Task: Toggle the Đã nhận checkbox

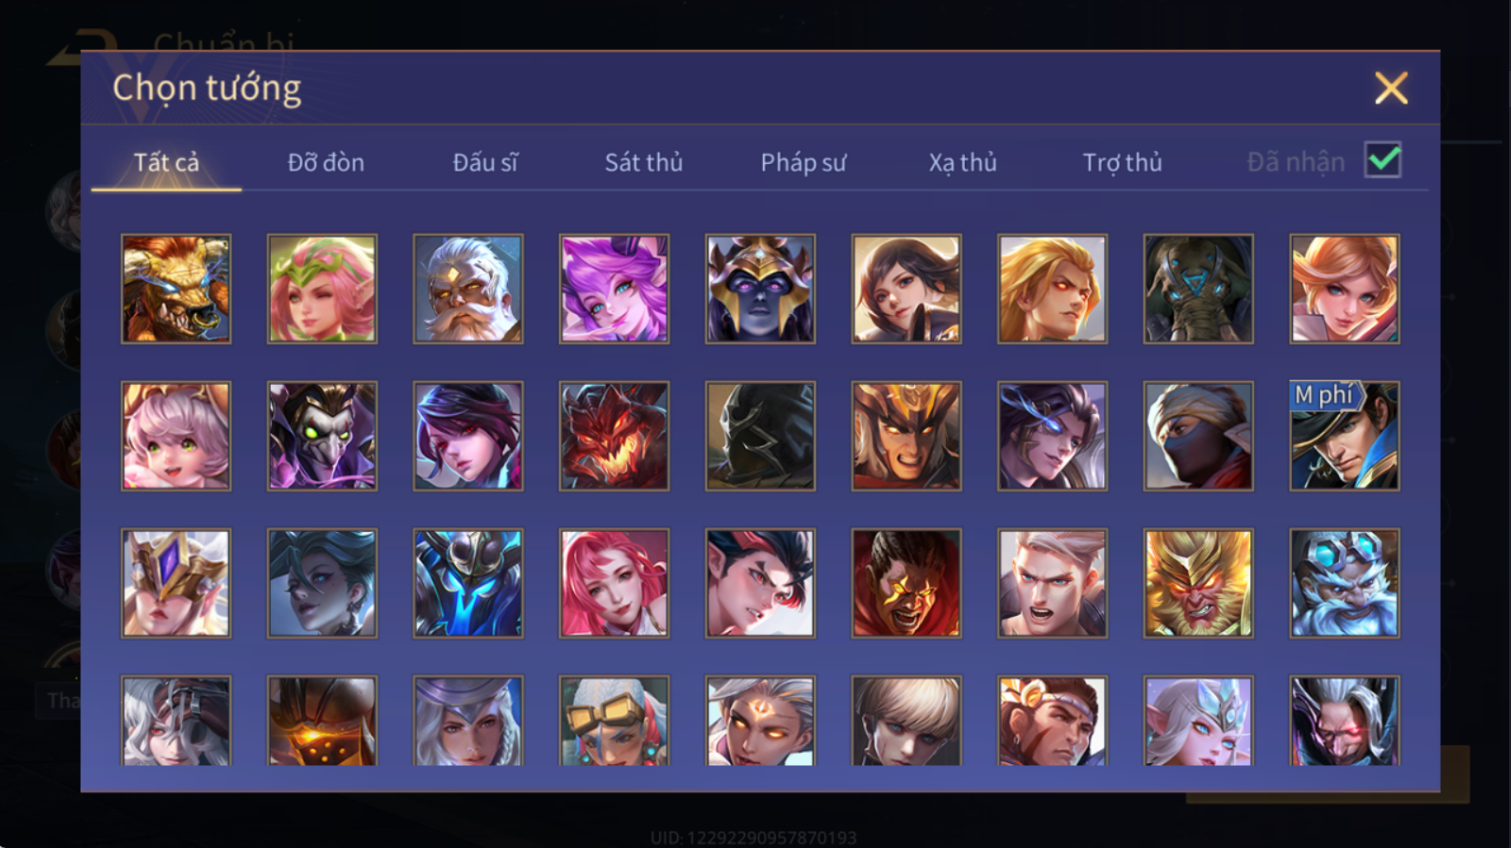Action: pyautogui.click(x=1383, y=160)
